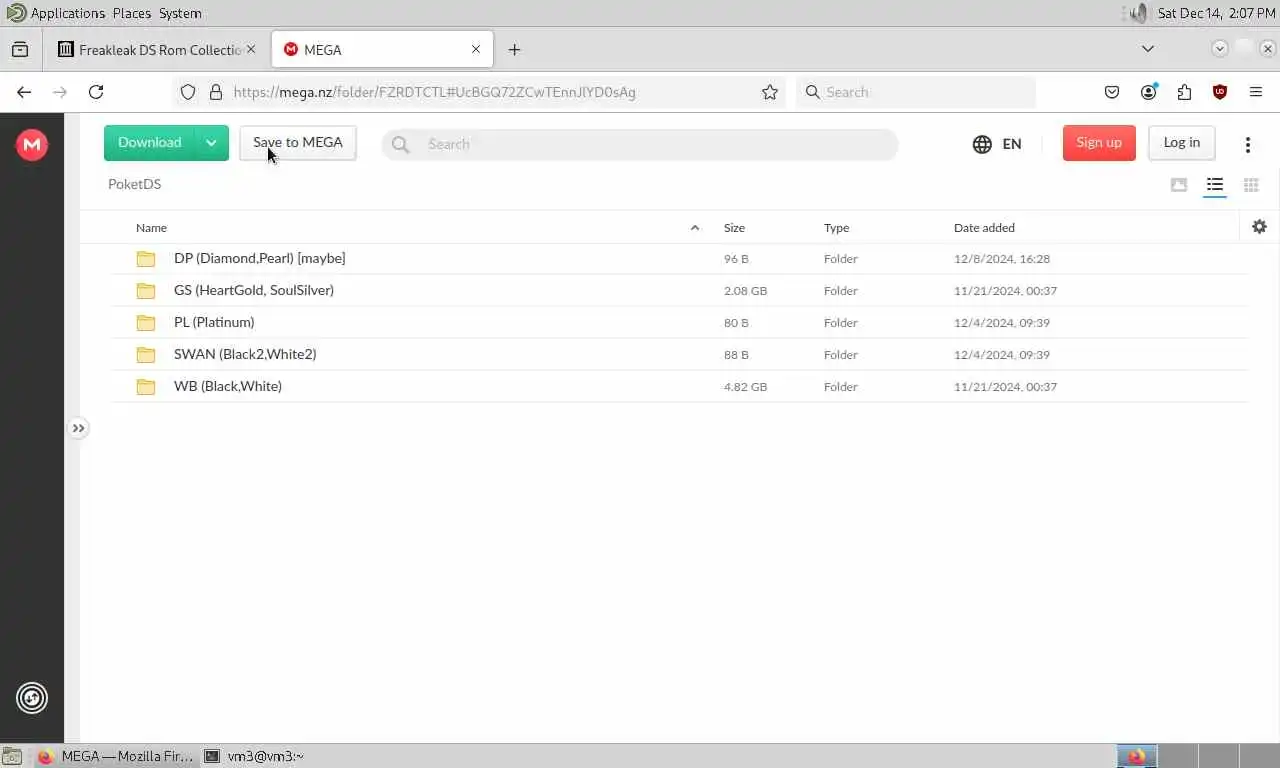
Task: Click MEGA Mozilla Firefox taskbar item
Action: [x=115, y=756]
